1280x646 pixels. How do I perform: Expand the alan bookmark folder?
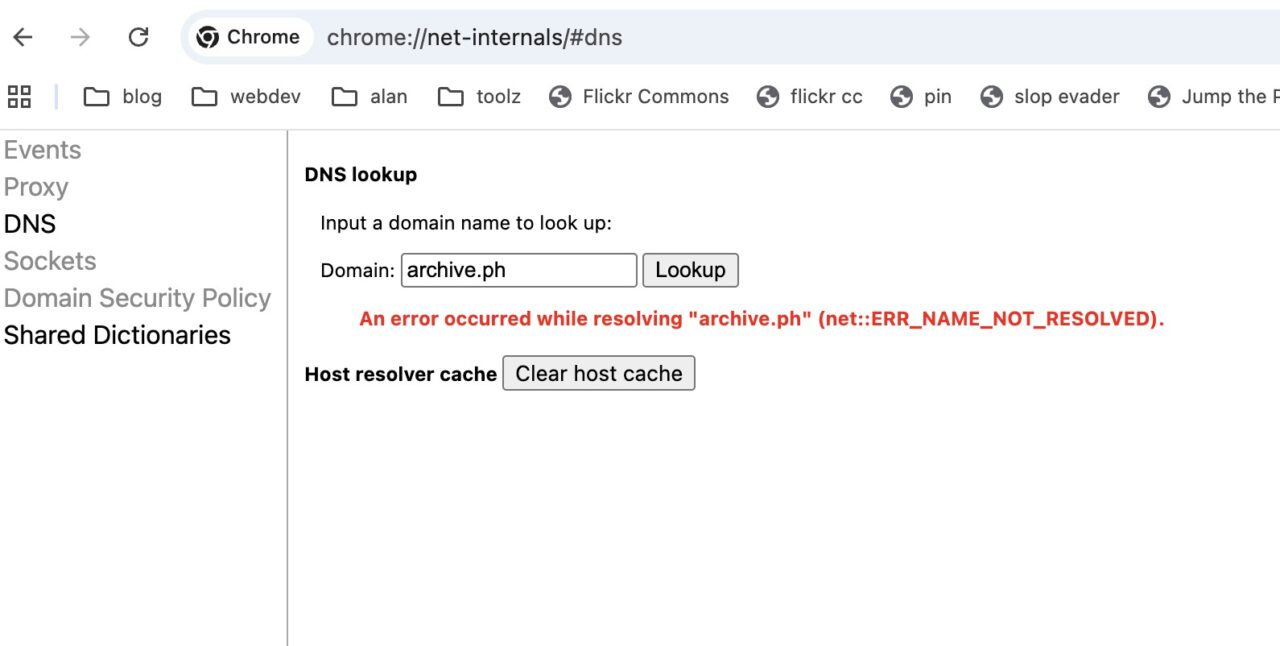pyautogui.click(x=370, y=96)
